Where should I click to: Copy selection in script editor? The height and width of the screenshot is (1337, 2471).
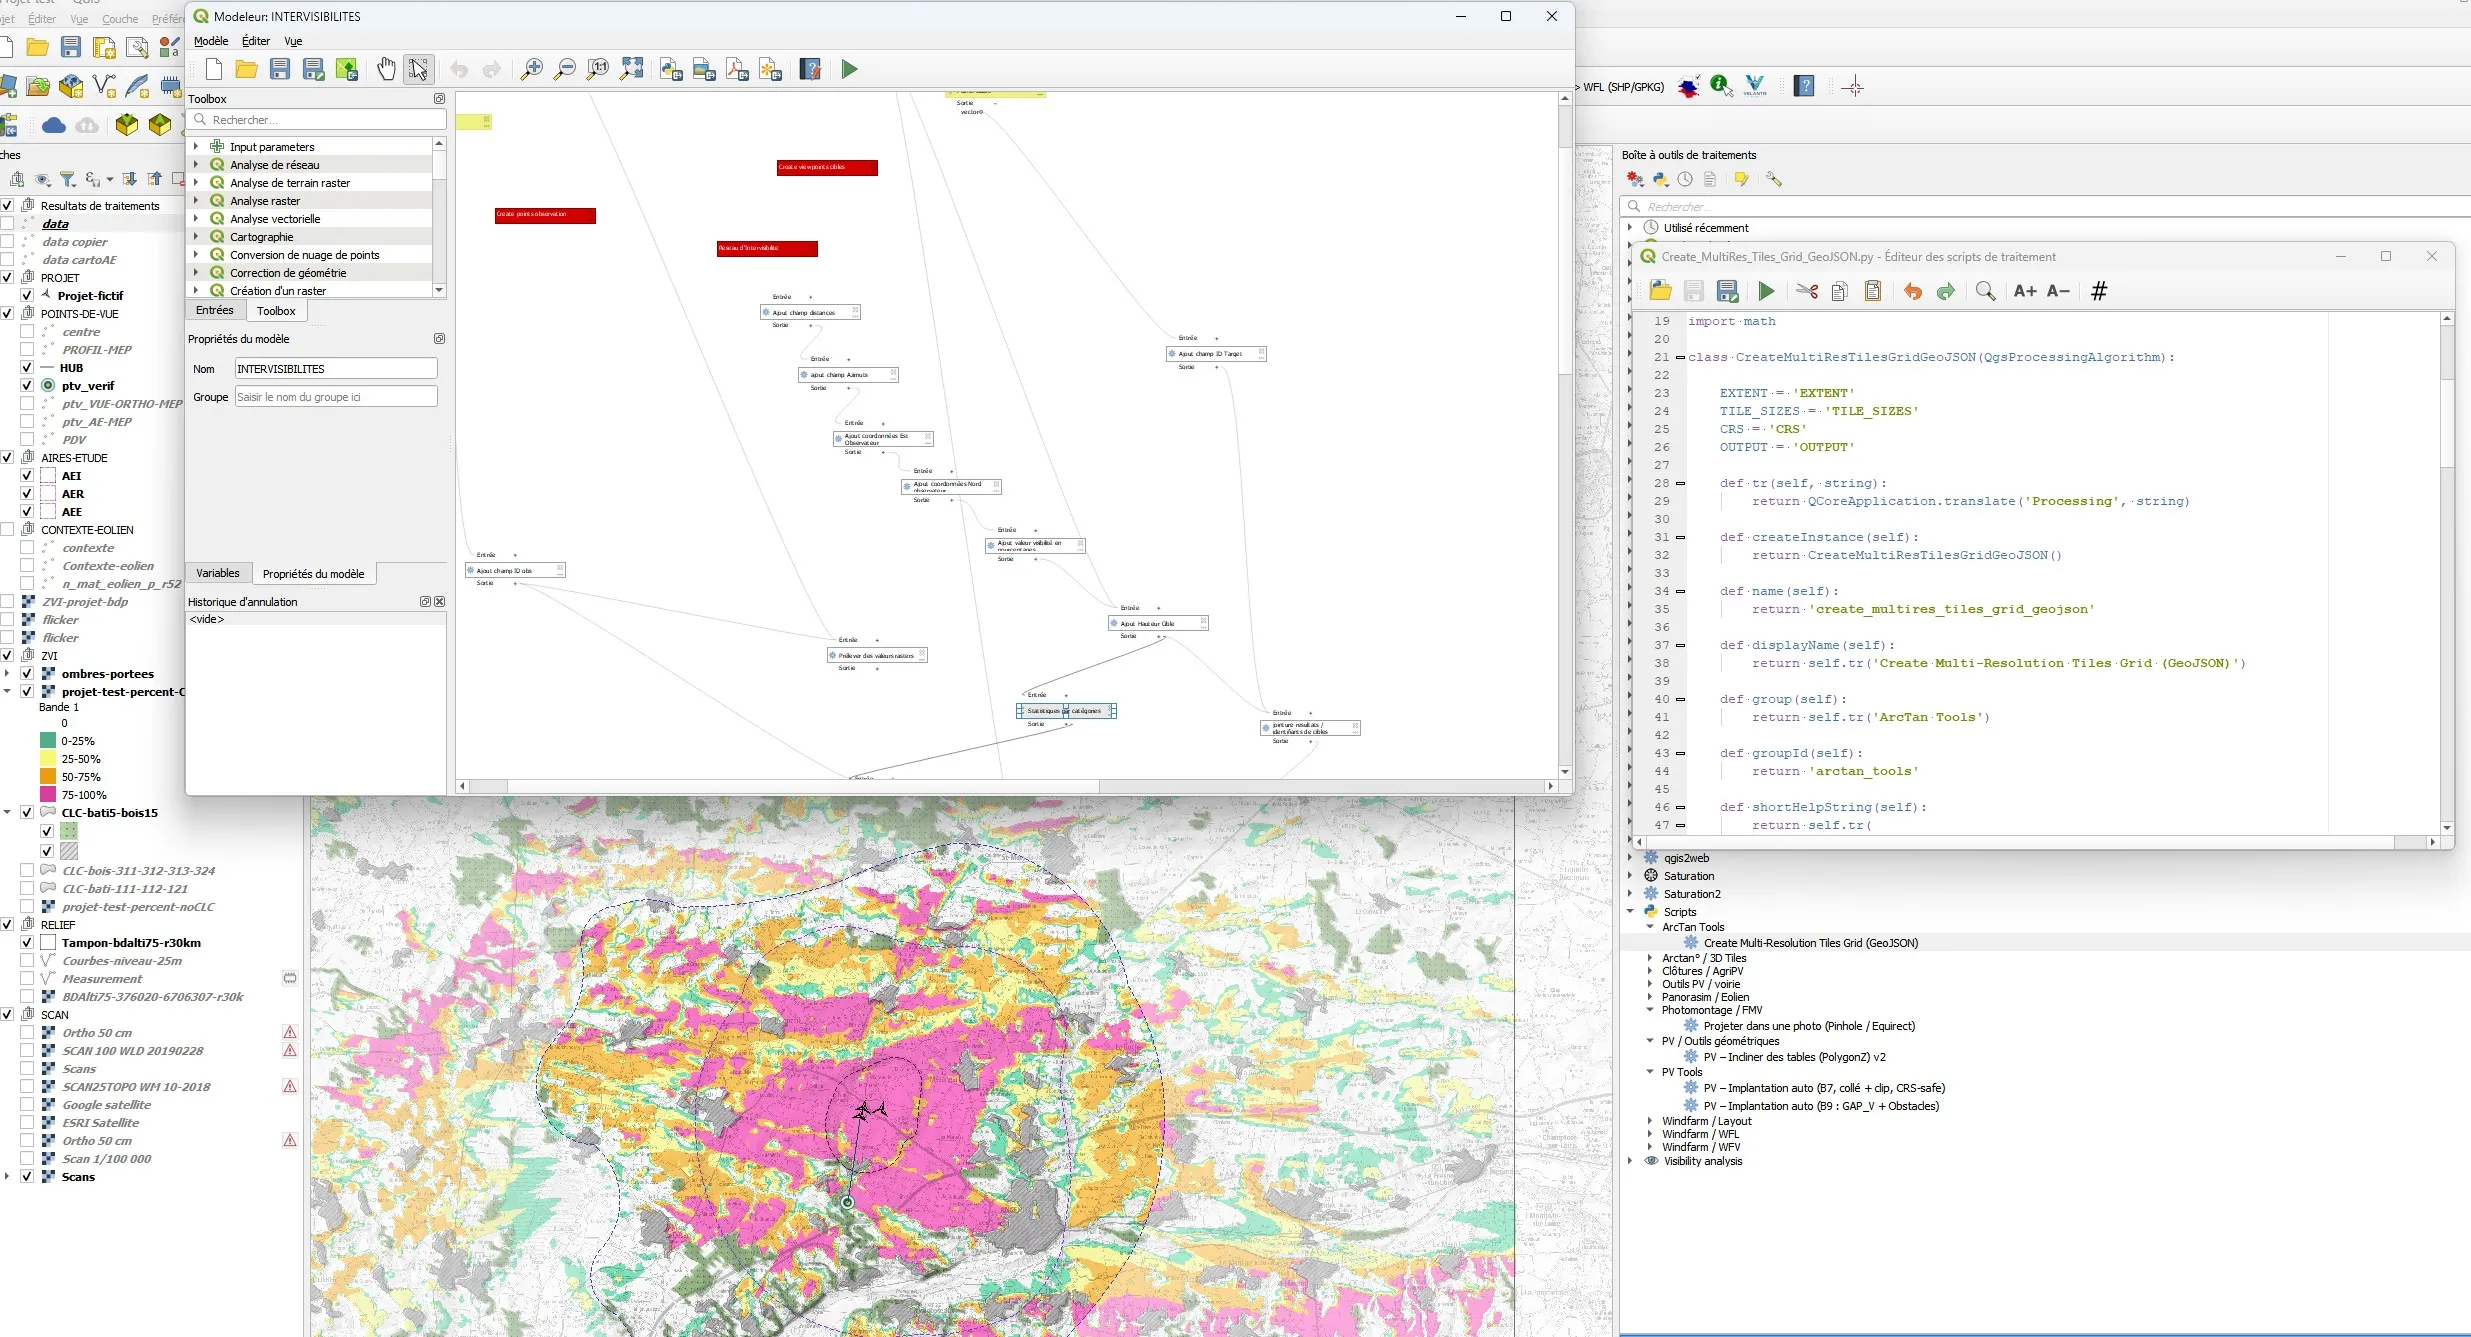point(1840,291)
